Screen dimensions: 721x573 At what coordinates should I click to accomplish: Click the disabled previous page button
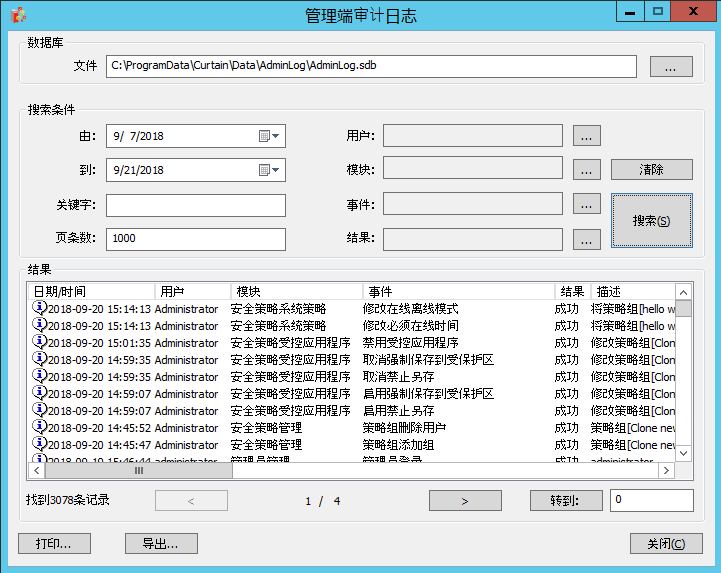click(x=191, y=500)
